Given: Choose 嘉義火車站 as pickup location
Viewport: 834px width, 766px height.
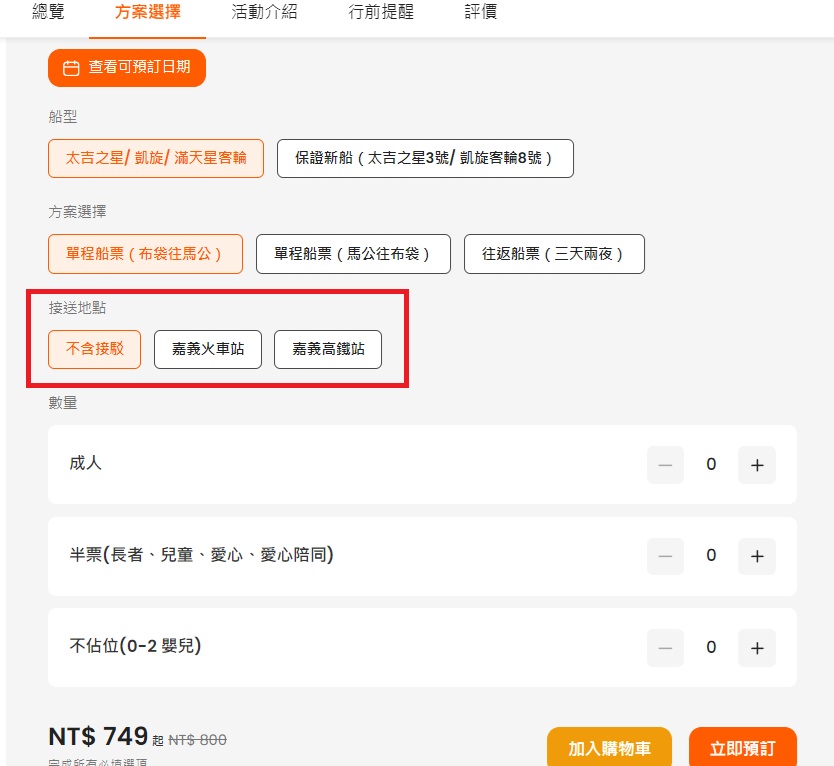Looking at the screenshot, I should [x=208, y=350].
